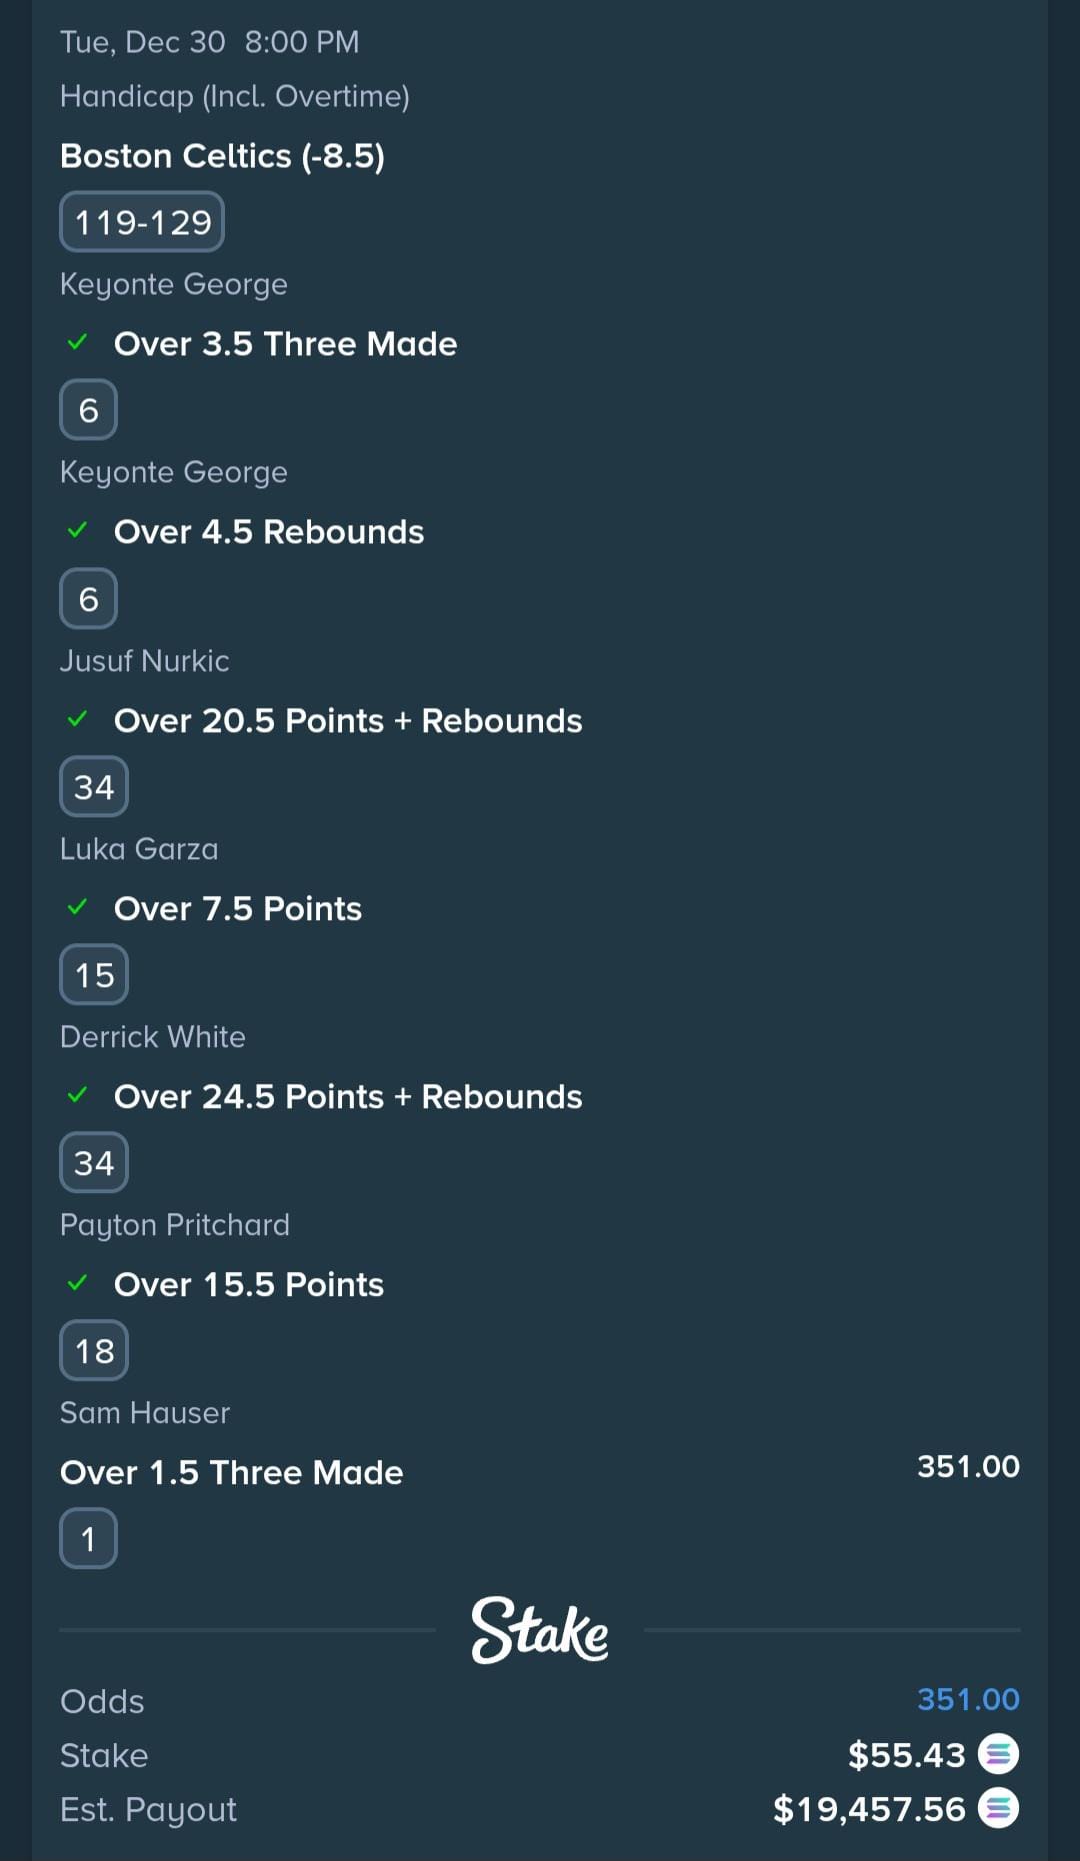The width and height of the screenshot is (1080, 1861).
Task: Open the Over 1.5 Three Made selection
Action: click(231, 1472)
